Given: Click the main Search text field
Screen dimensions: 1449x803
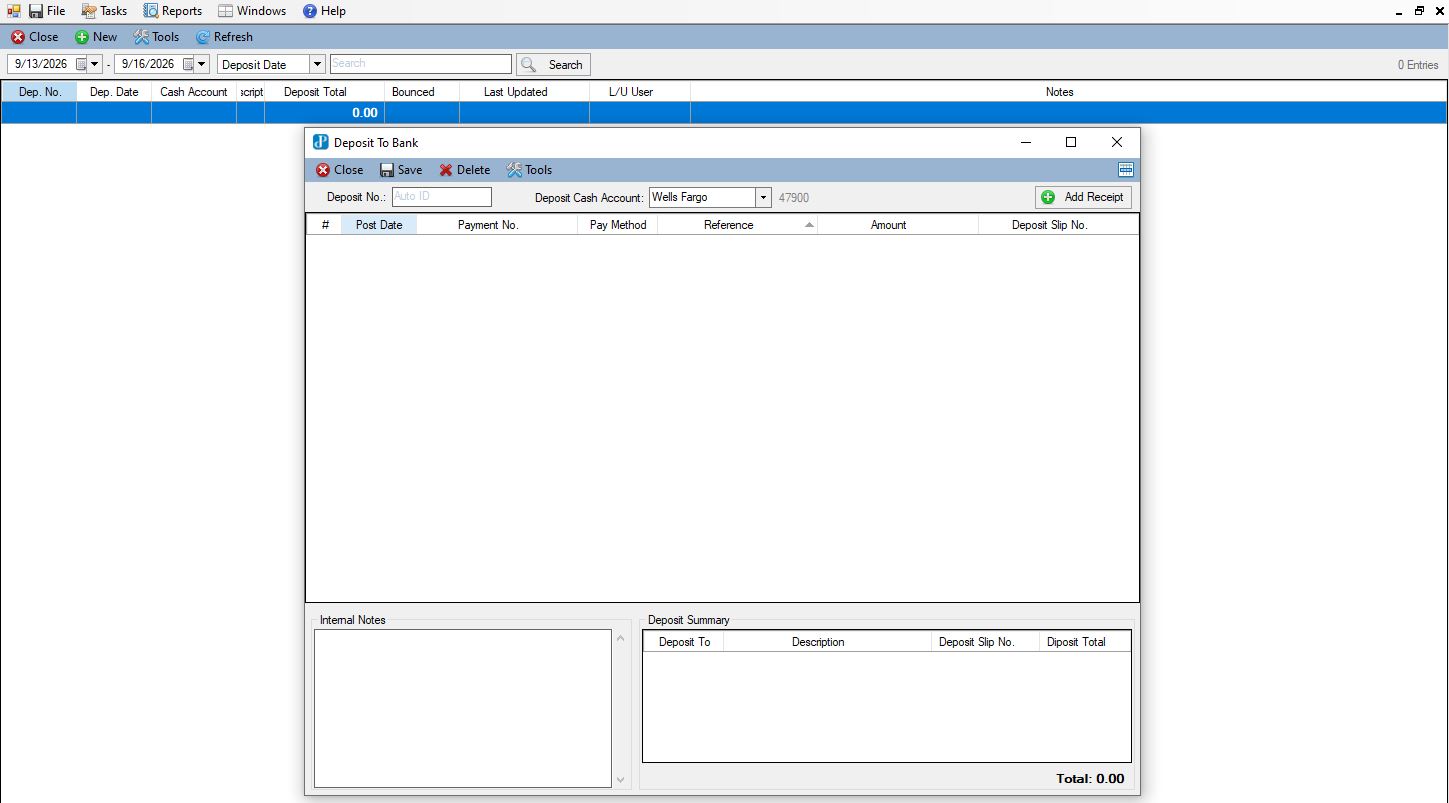Looking at the screenshot, I should (421, 64).
